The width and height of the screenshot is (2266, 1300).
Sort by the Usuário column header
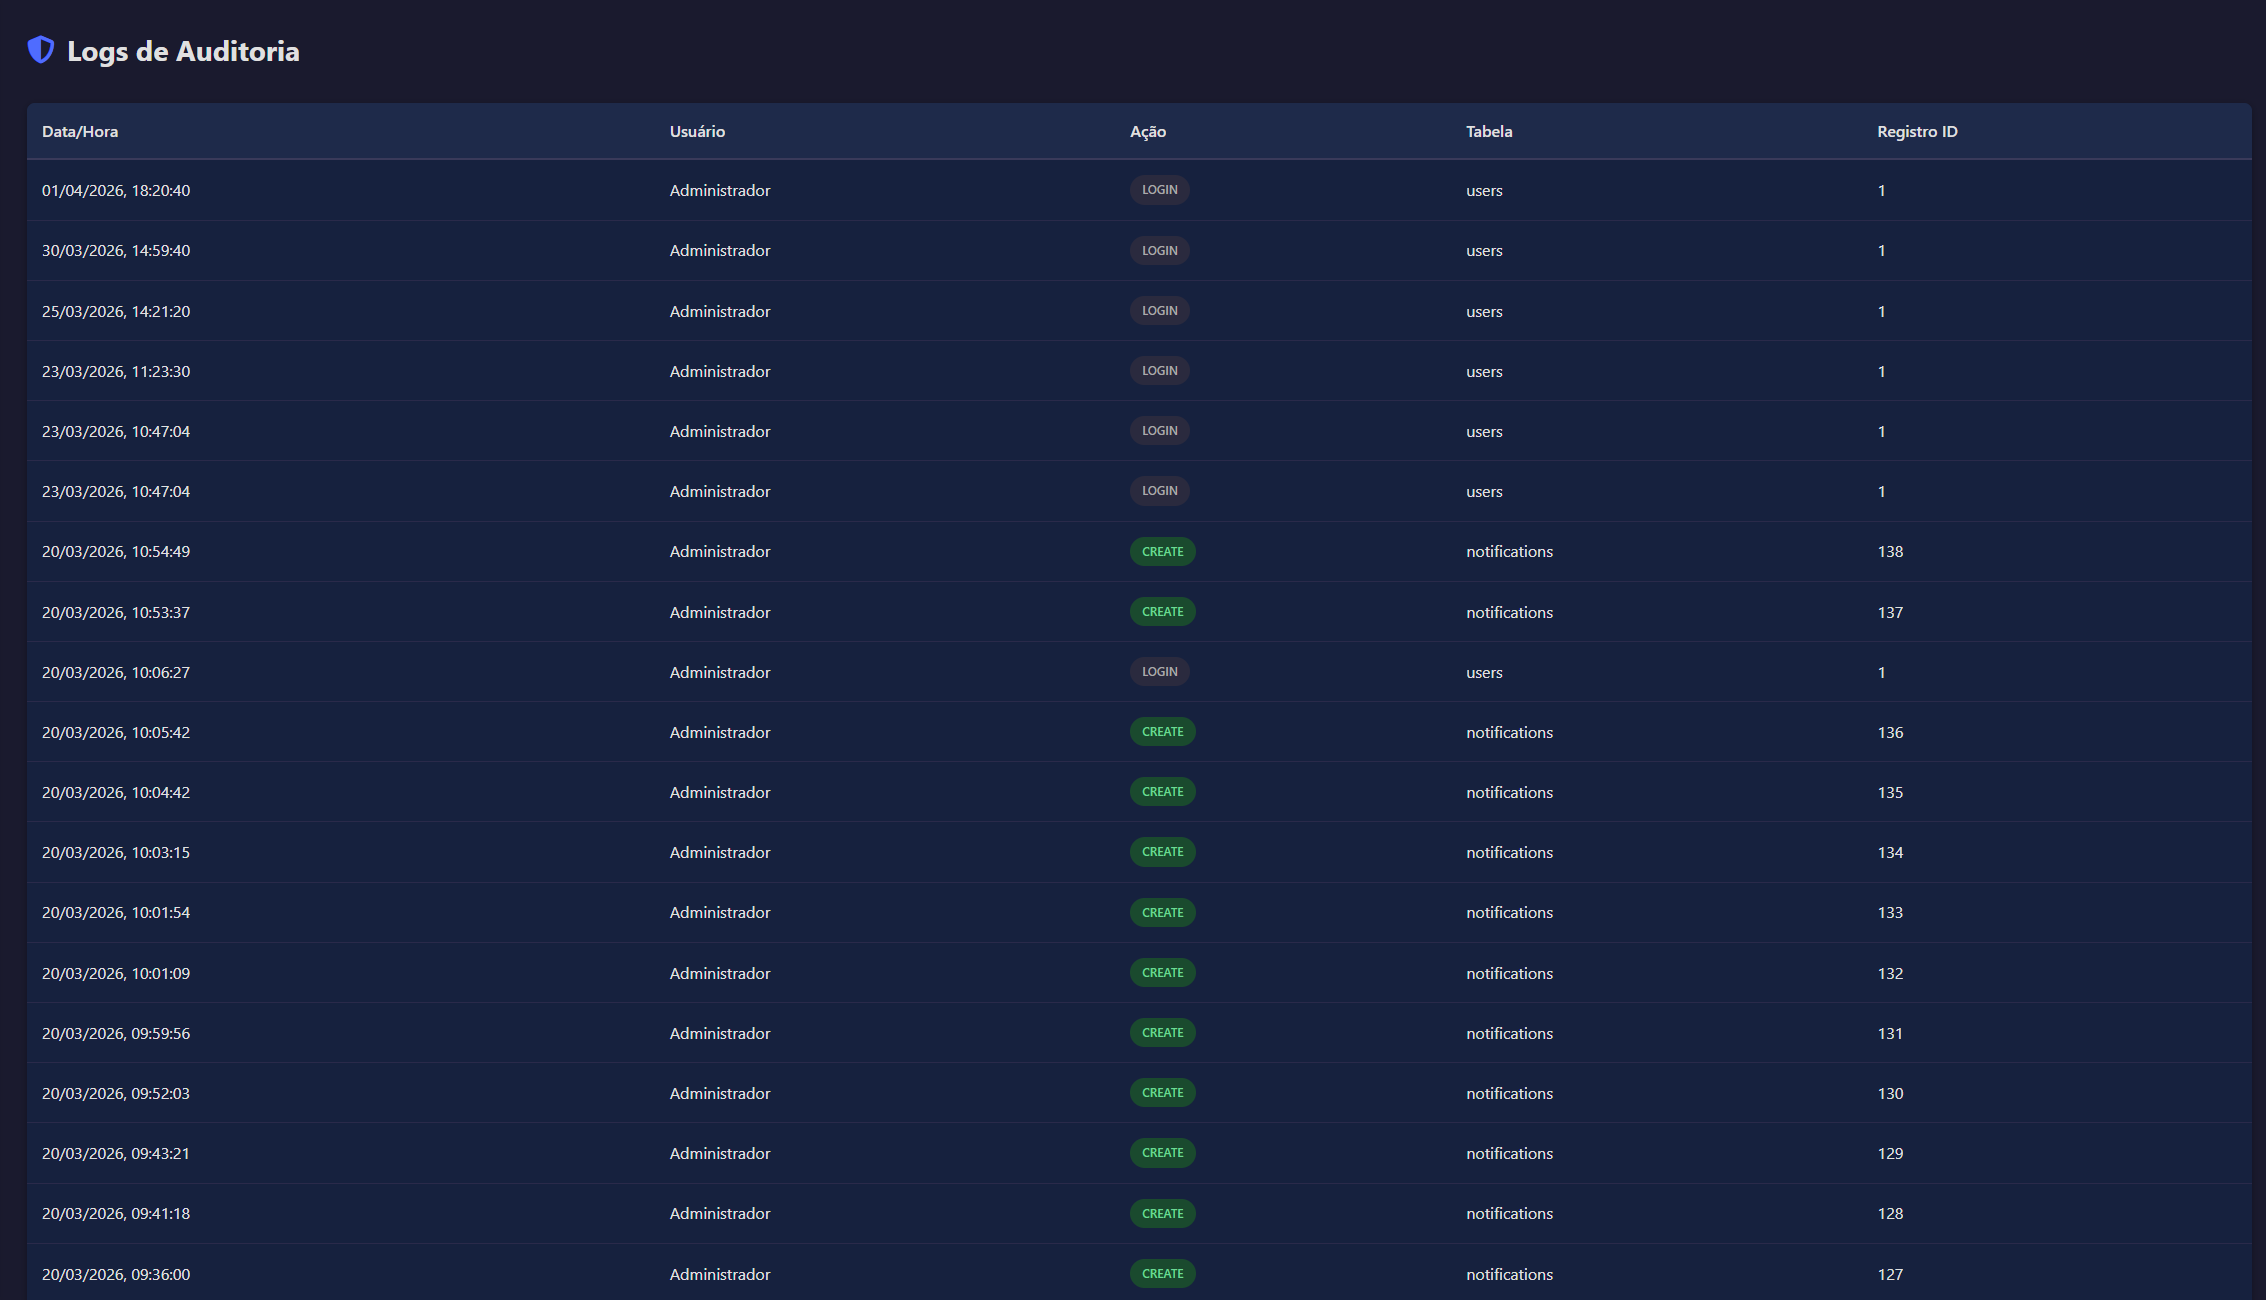coord(696,131)
